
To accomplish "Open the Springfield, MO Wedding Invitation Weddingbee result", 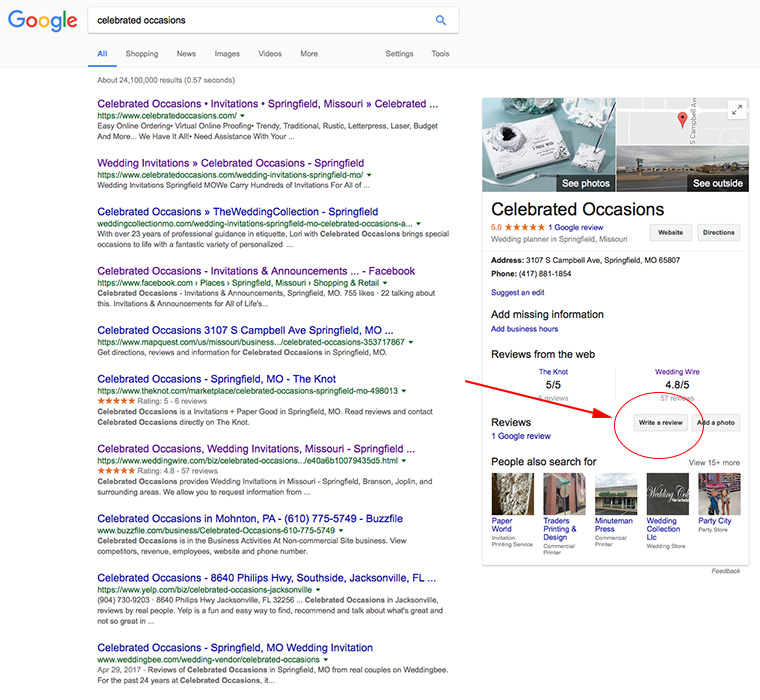I will coord(235,648).
